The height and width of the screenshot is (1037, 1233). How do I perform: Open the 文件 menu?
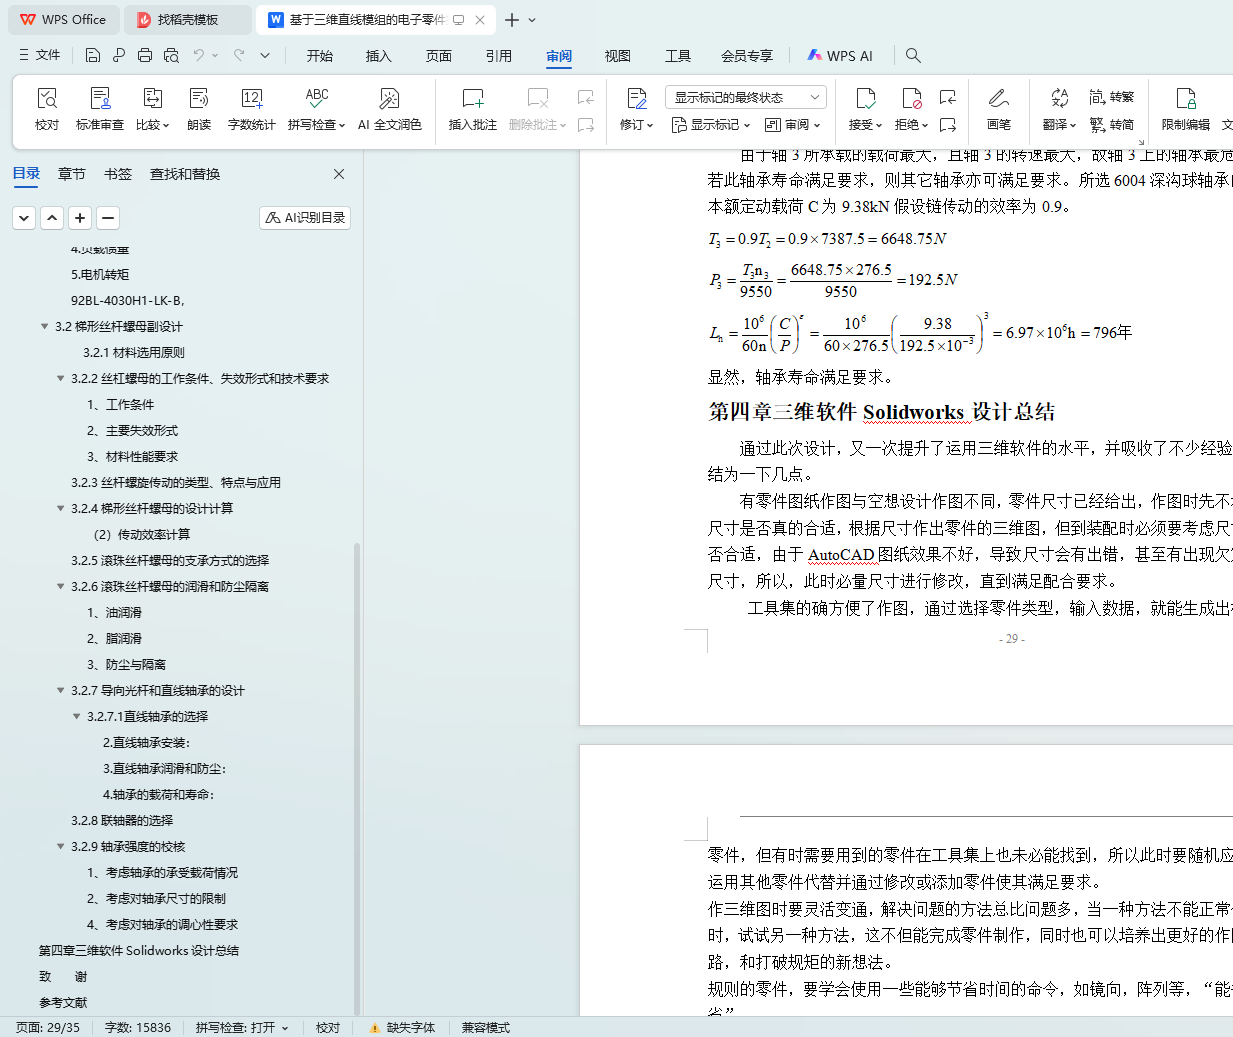[40, 55]
